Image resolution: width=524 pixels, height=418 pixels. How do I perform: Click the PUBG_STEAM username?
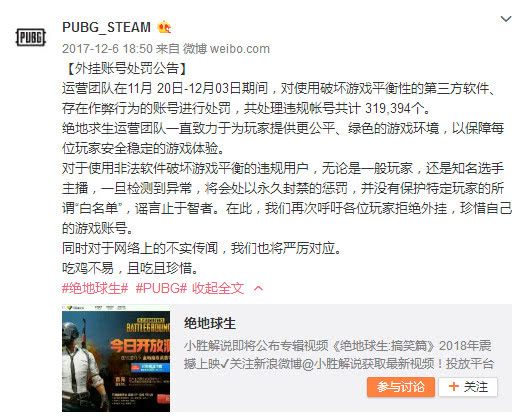pyautogui.click(x=106, y=27)
